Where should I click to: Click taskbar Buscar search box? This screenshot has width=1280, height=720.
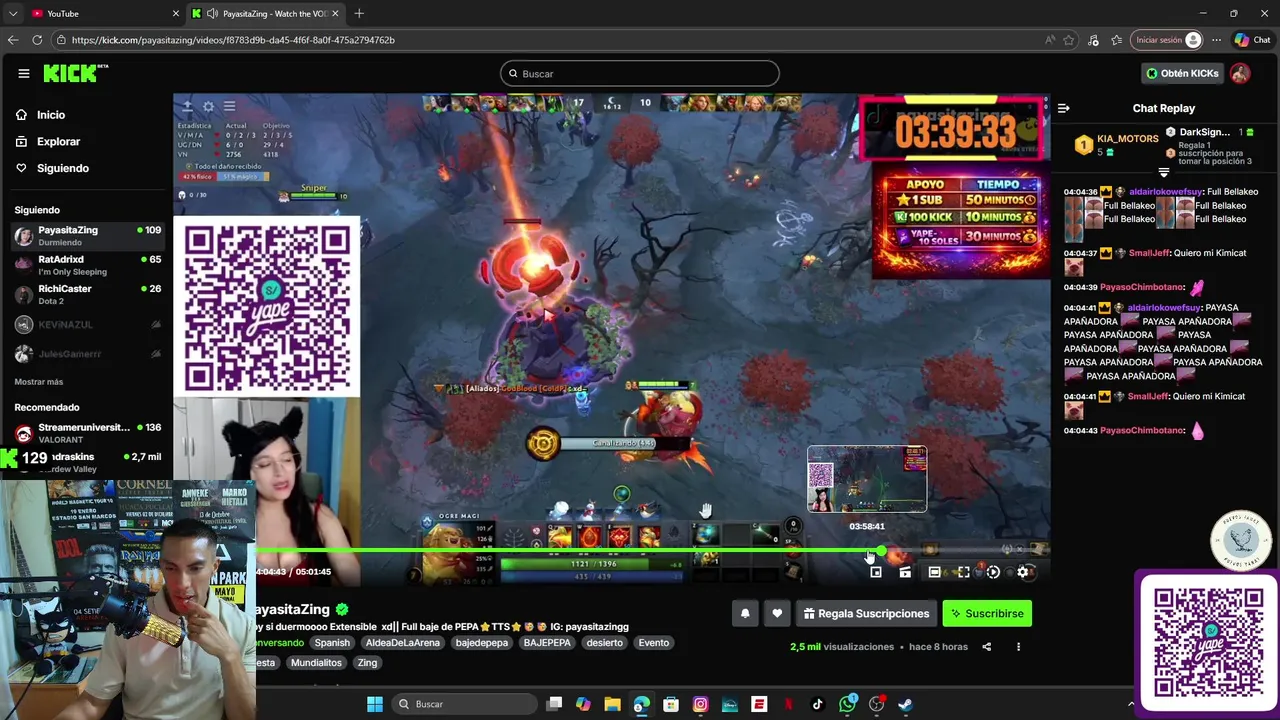[463, 704]
